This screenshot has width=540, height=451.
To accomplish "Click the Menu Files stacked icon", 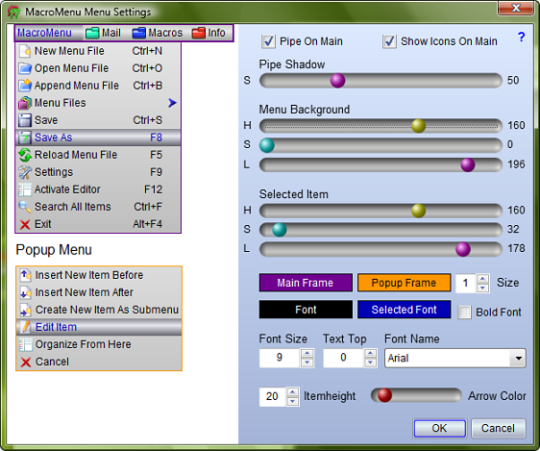I will [x=25, y=103].
